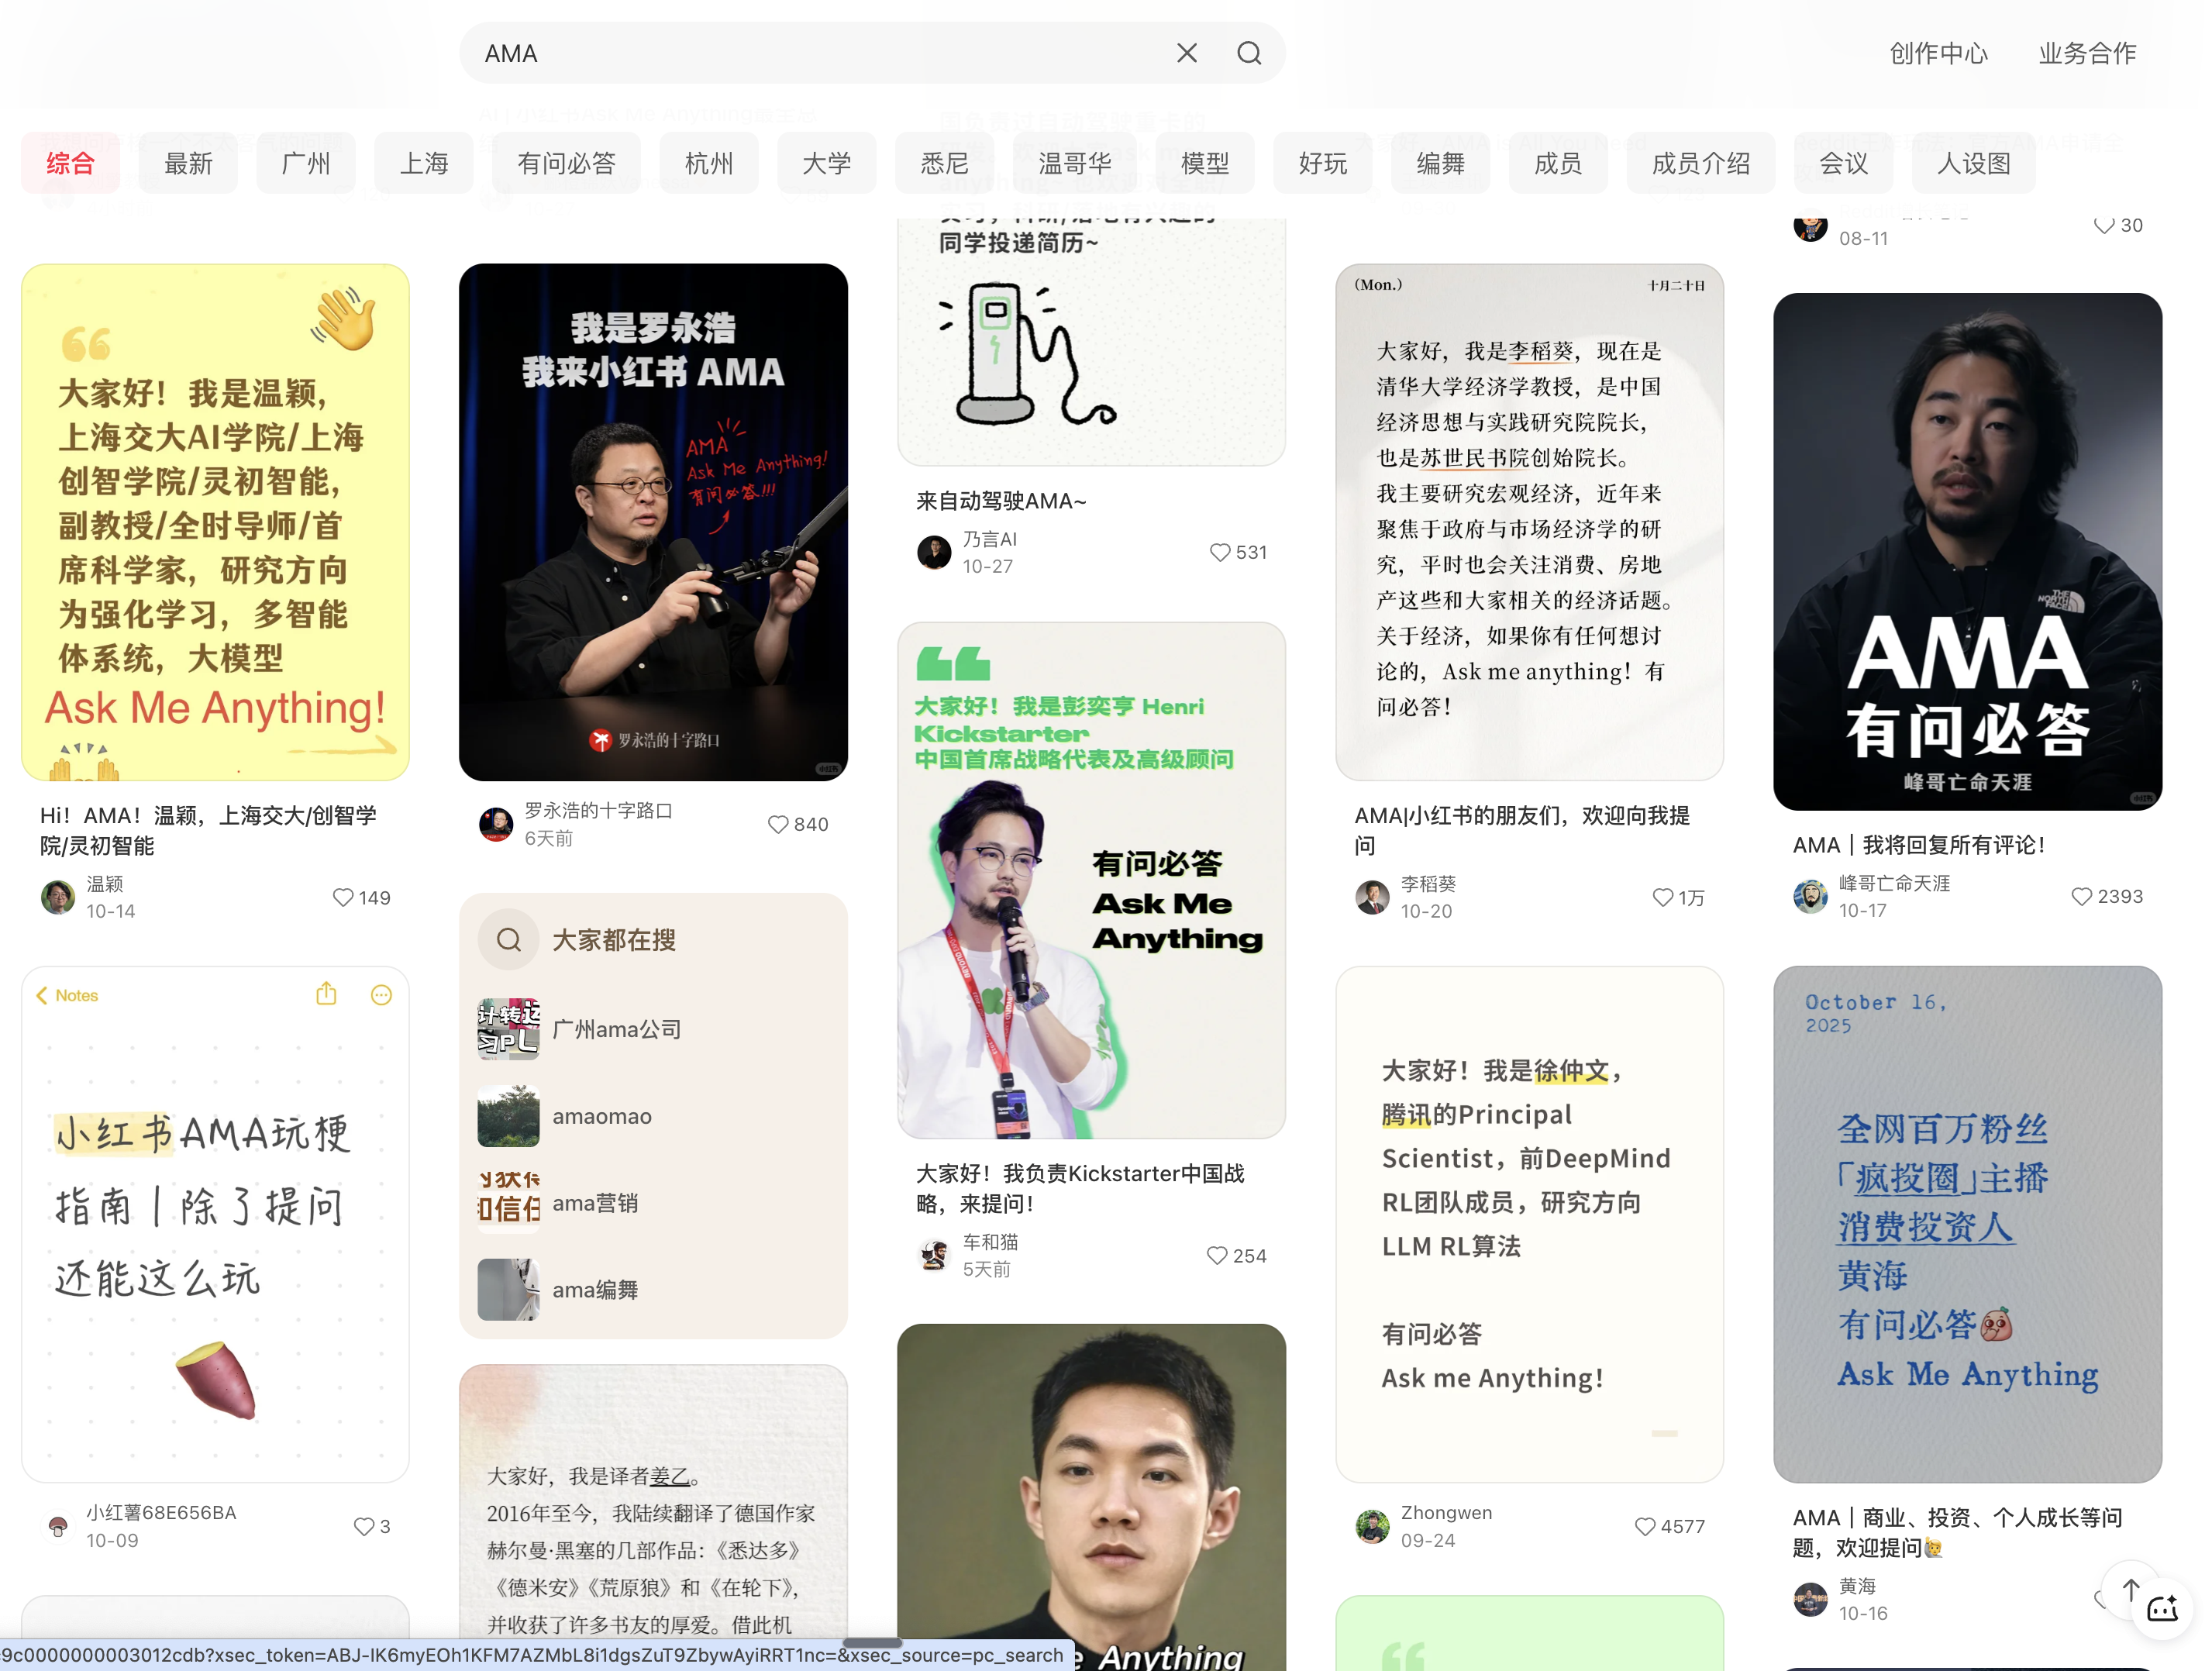Like Zhongwen's post heart icon
Screen dimensions: 2212x1671
pyautogui.click(x=1644, y=1526)
